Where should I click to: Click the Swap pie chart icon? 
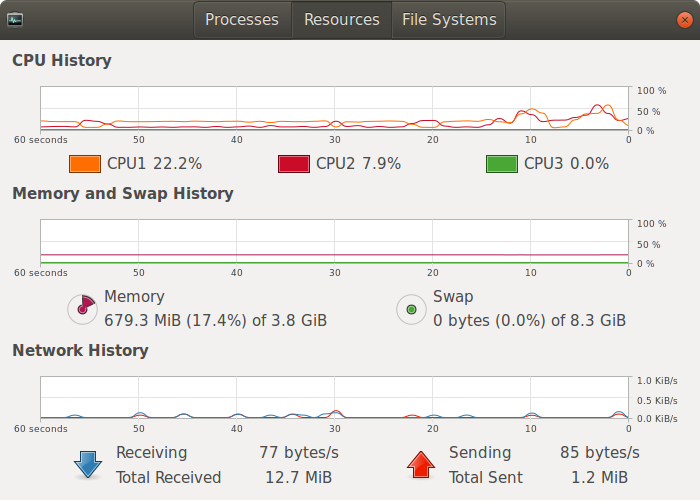click(411, 309)
